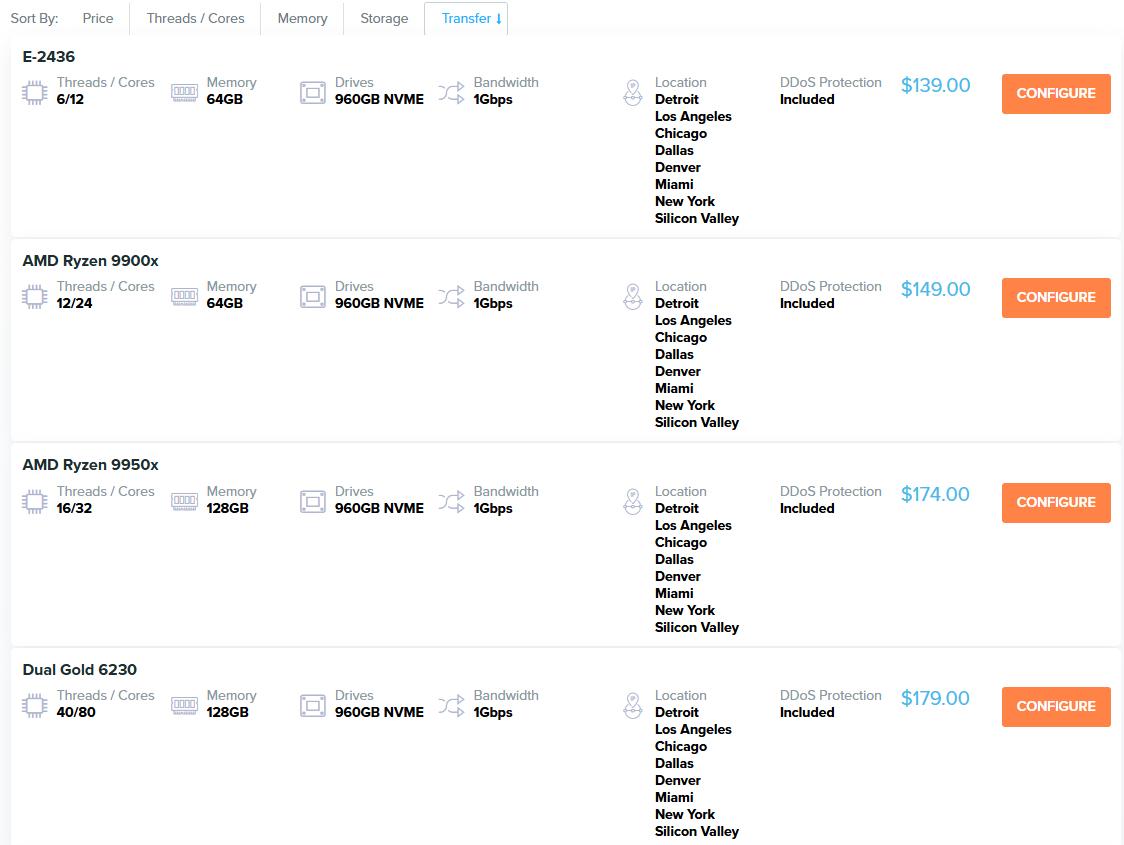Viewport: 1124px width, 845px height.
Task: Sort servers by Price tab
Action: [x=98, y=18]
